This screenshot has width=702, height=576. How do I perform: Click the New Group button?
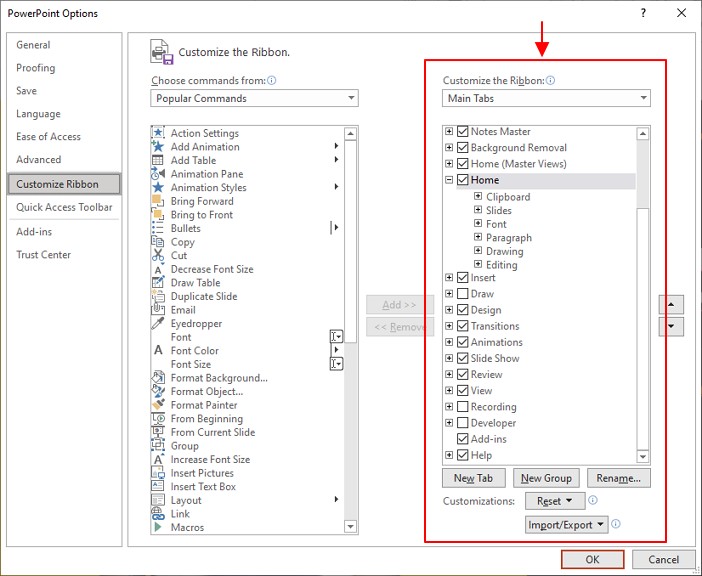coord(546,478)
